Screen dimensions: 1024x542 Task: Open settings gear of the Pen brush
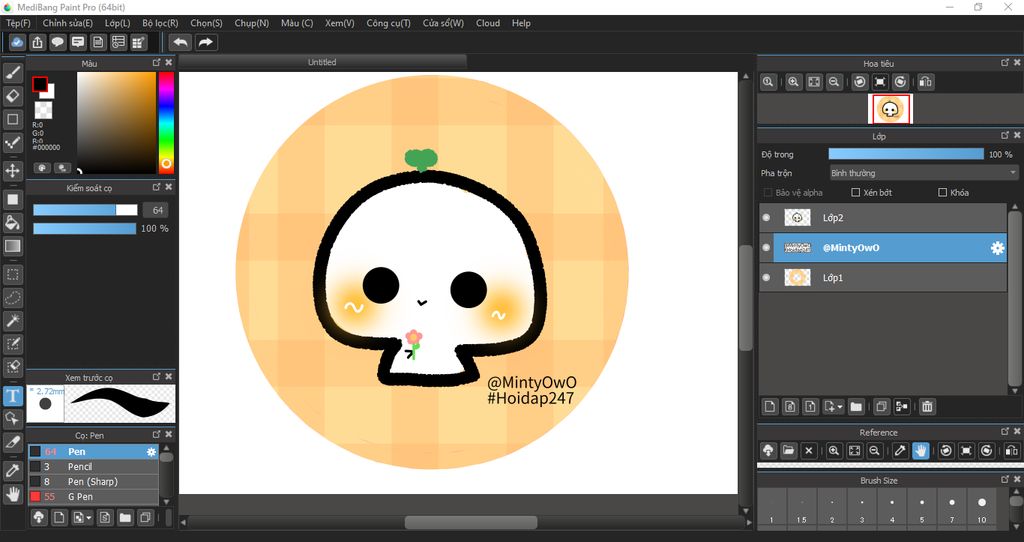point(152,452)
